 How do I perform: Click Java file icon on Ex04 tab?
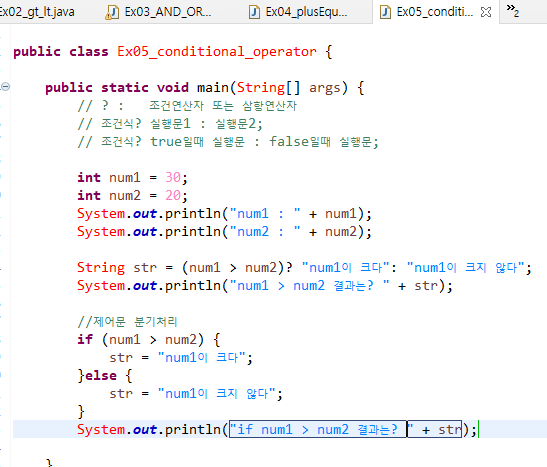coord(254,12)
